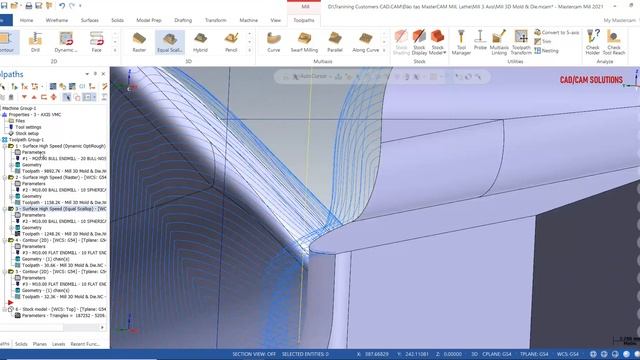Image resolution: width=640 pixels, height=360 pixels.
Task: Open the Levels manager tab at bottom
Action: 59,344
